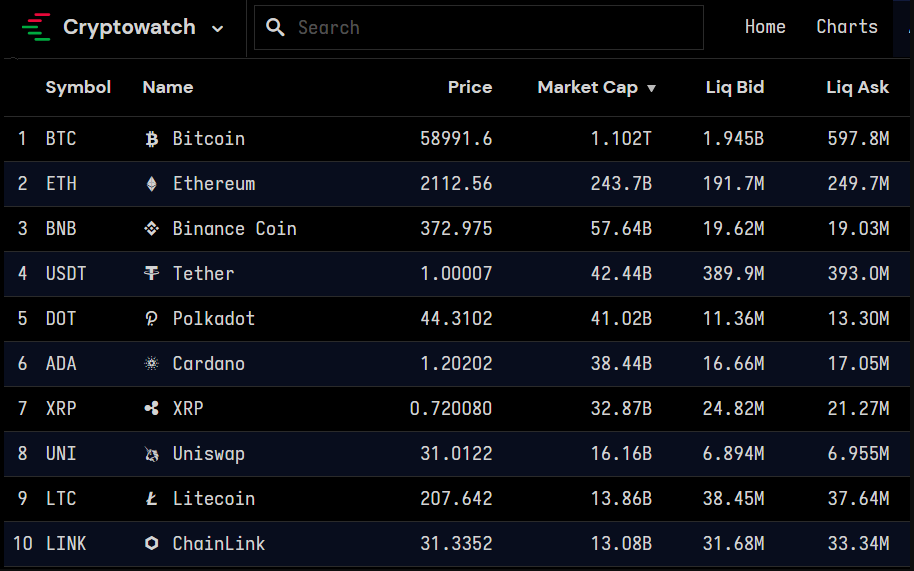Open the Bitcoin name link
This screenshot has height=571, width=914.
209,139
